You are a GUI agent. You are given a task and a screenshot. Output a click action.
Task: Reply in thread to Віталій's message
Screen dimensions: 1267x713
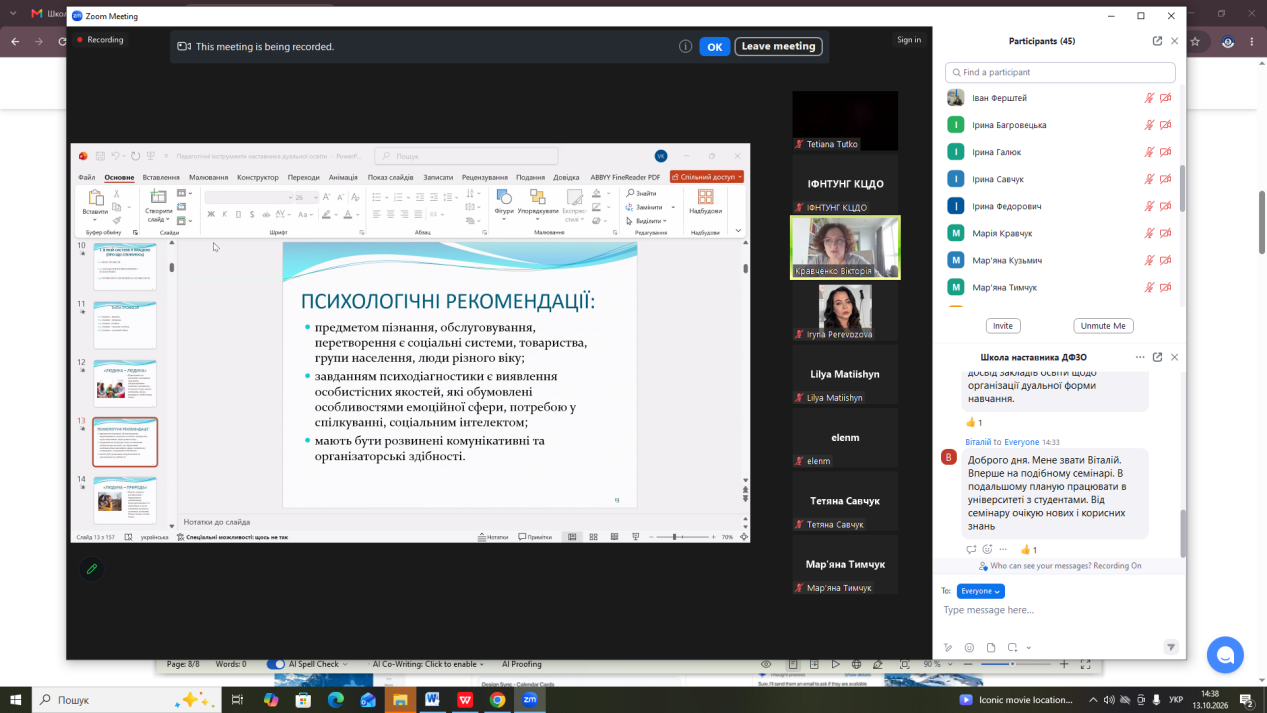pyautogui.click(x=971, y=549)
